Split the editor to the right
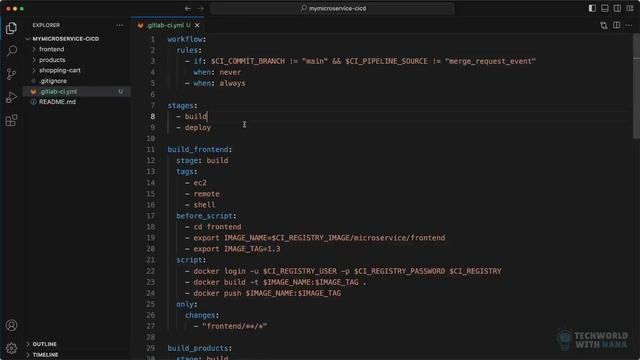This screenshot has height=360, width=640. (x=616, y=25)
